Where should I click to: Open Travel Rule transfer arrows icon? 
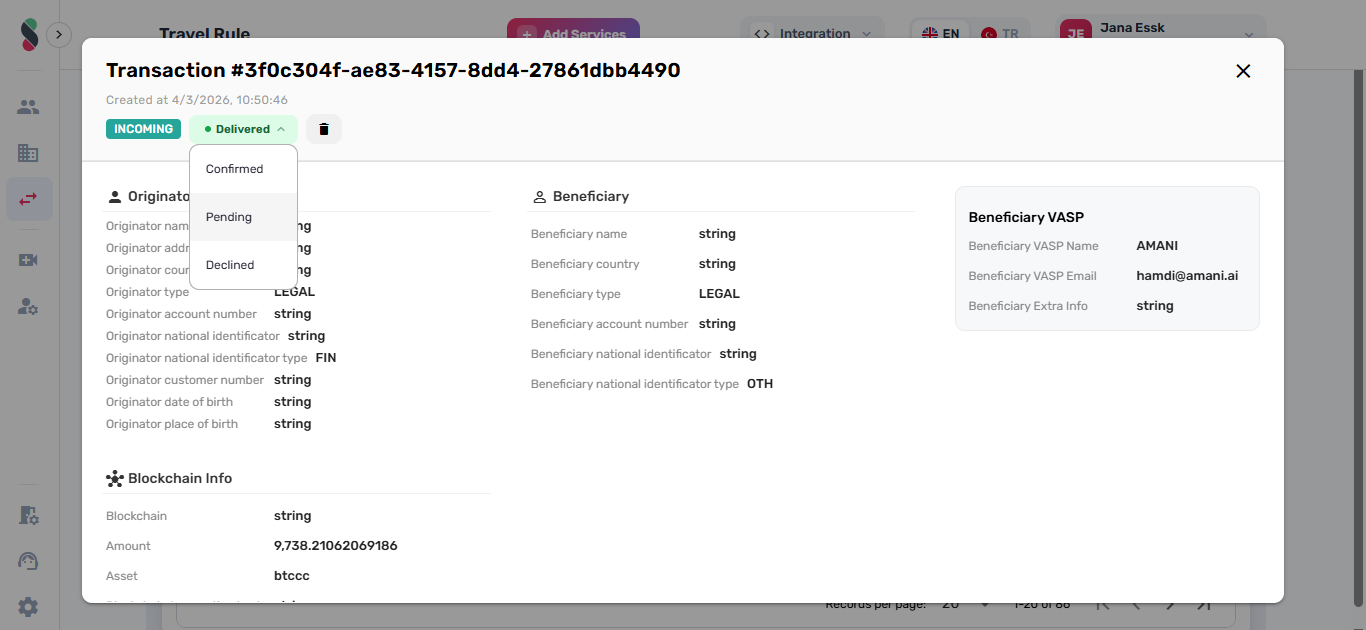pos(28,199)
